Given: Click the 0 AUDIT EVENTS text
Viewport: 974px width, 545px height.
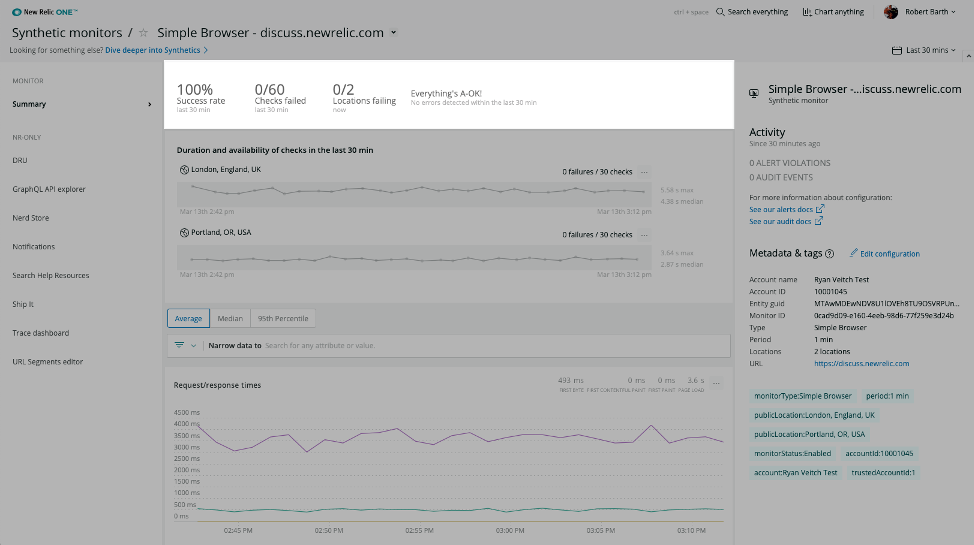Looking at the screenshot, I should point(781,177).
